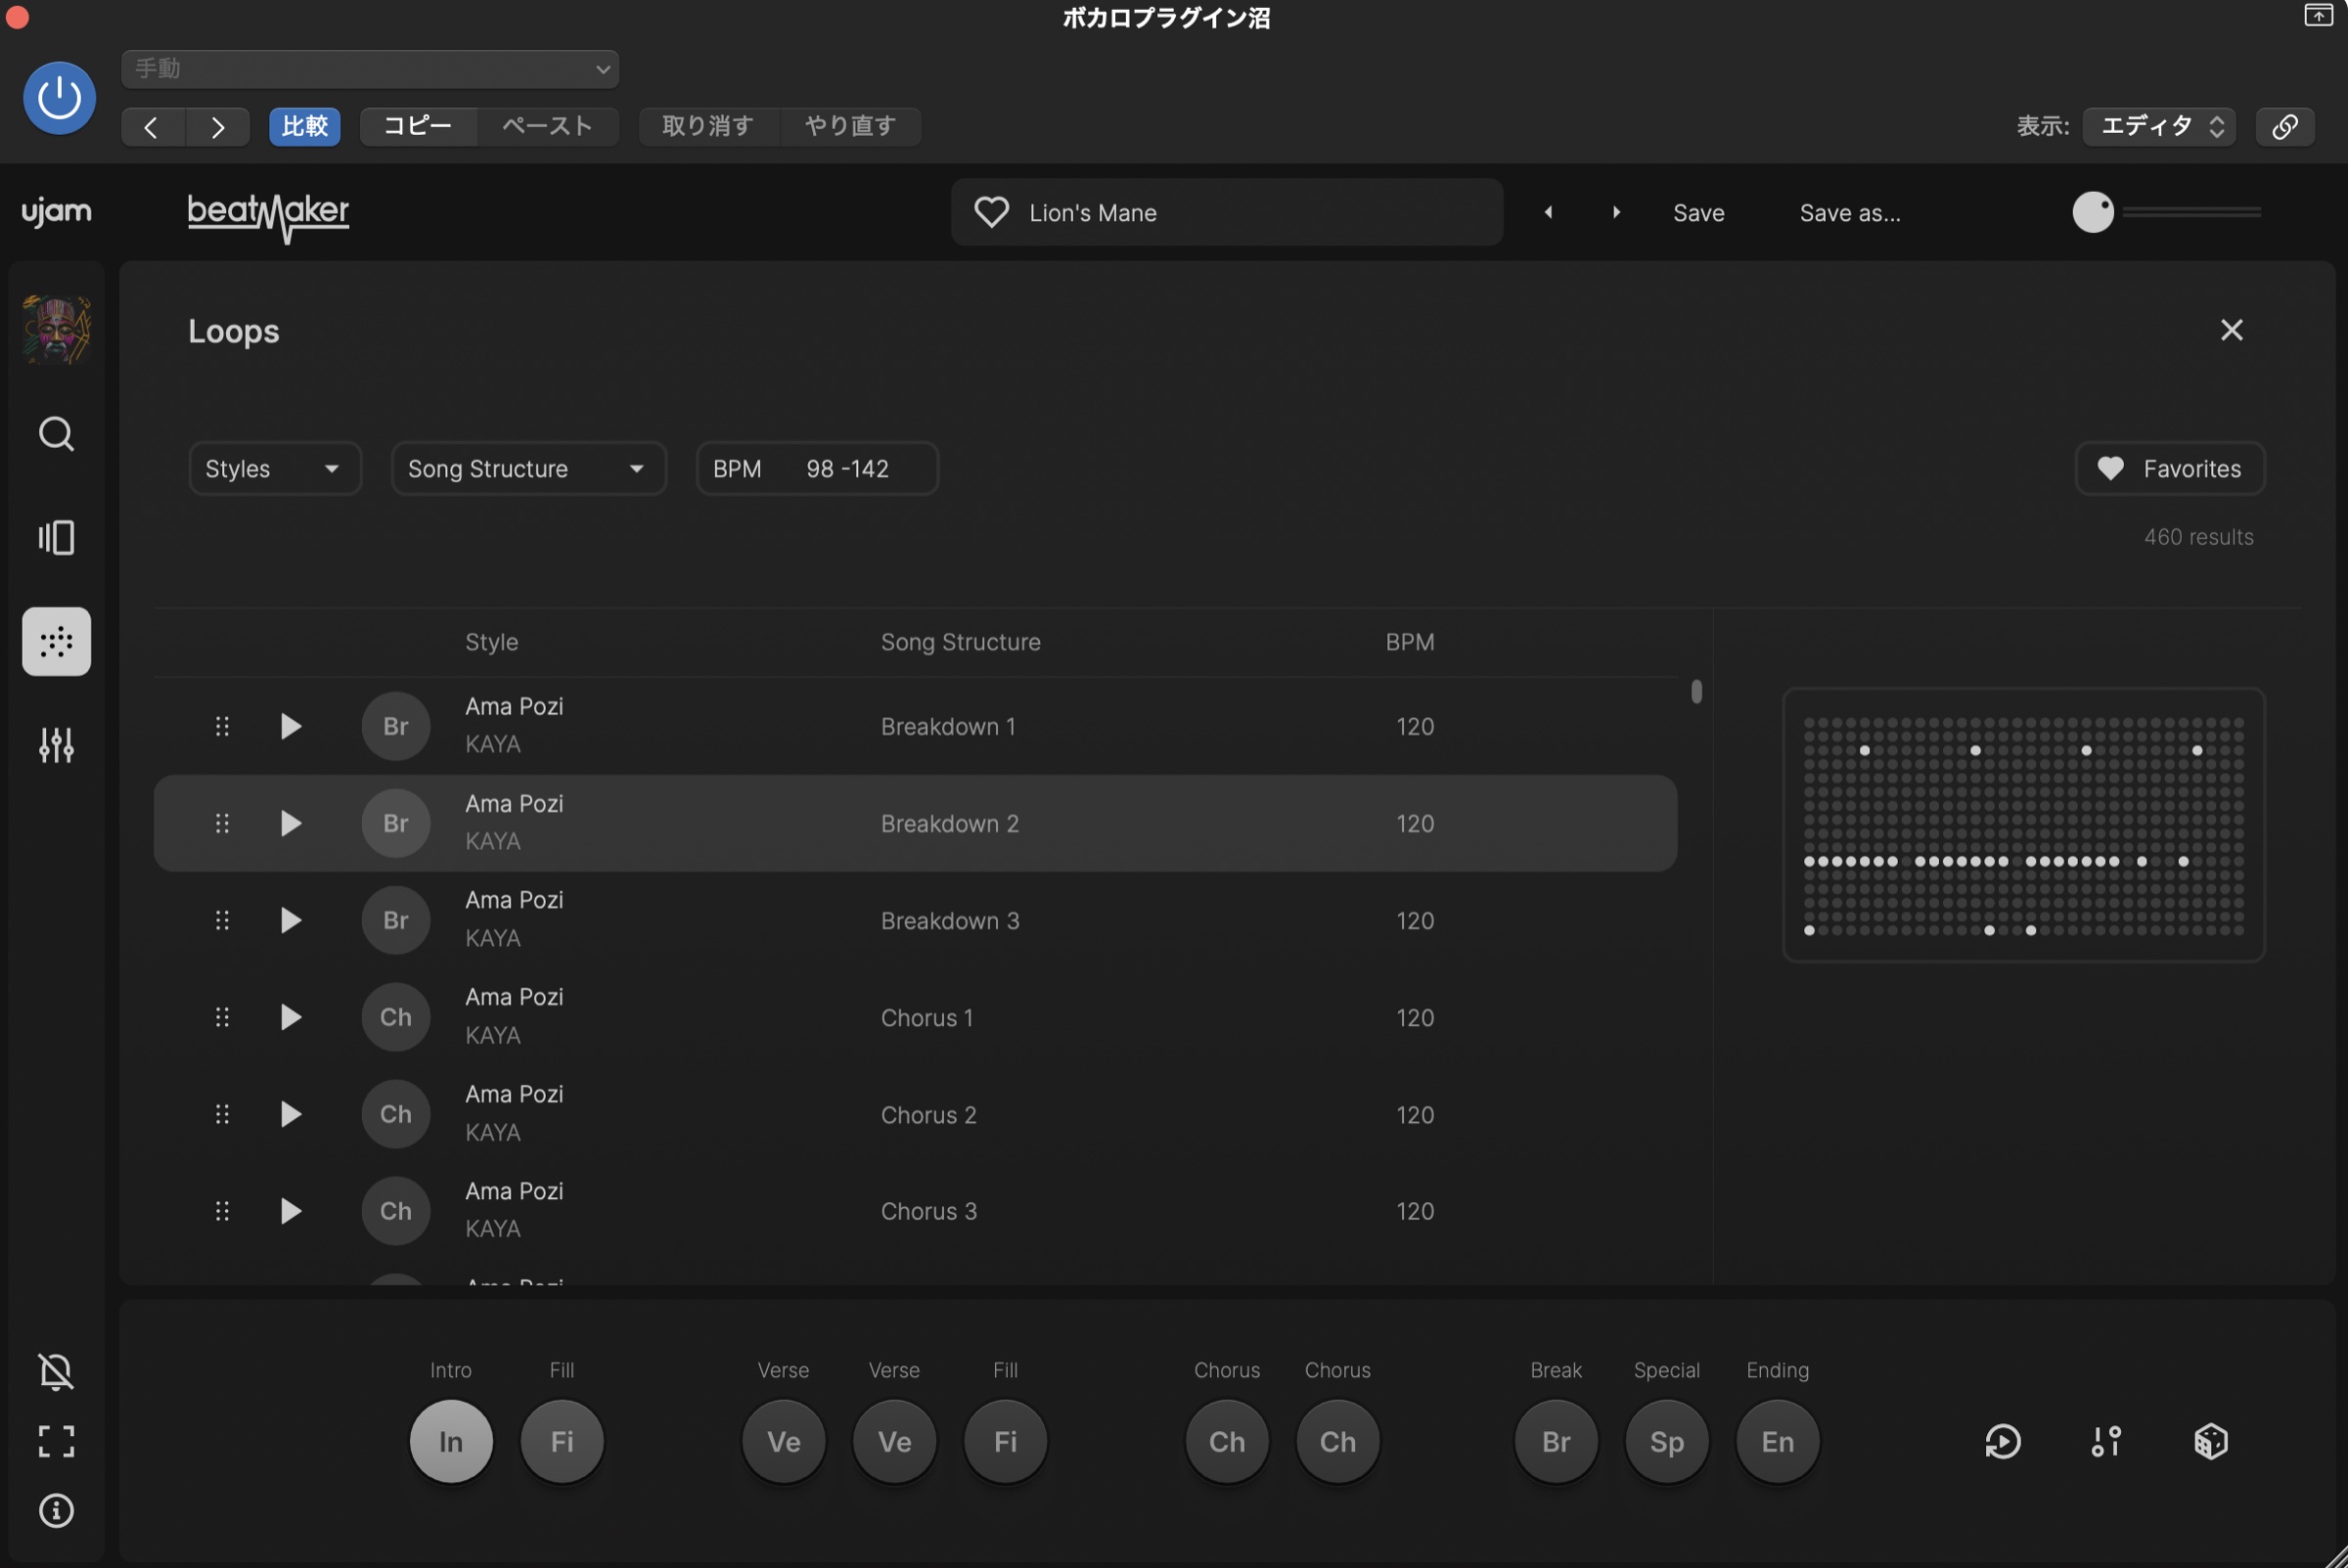Open the mixer sliders view in sidebar

click(56, 745)
